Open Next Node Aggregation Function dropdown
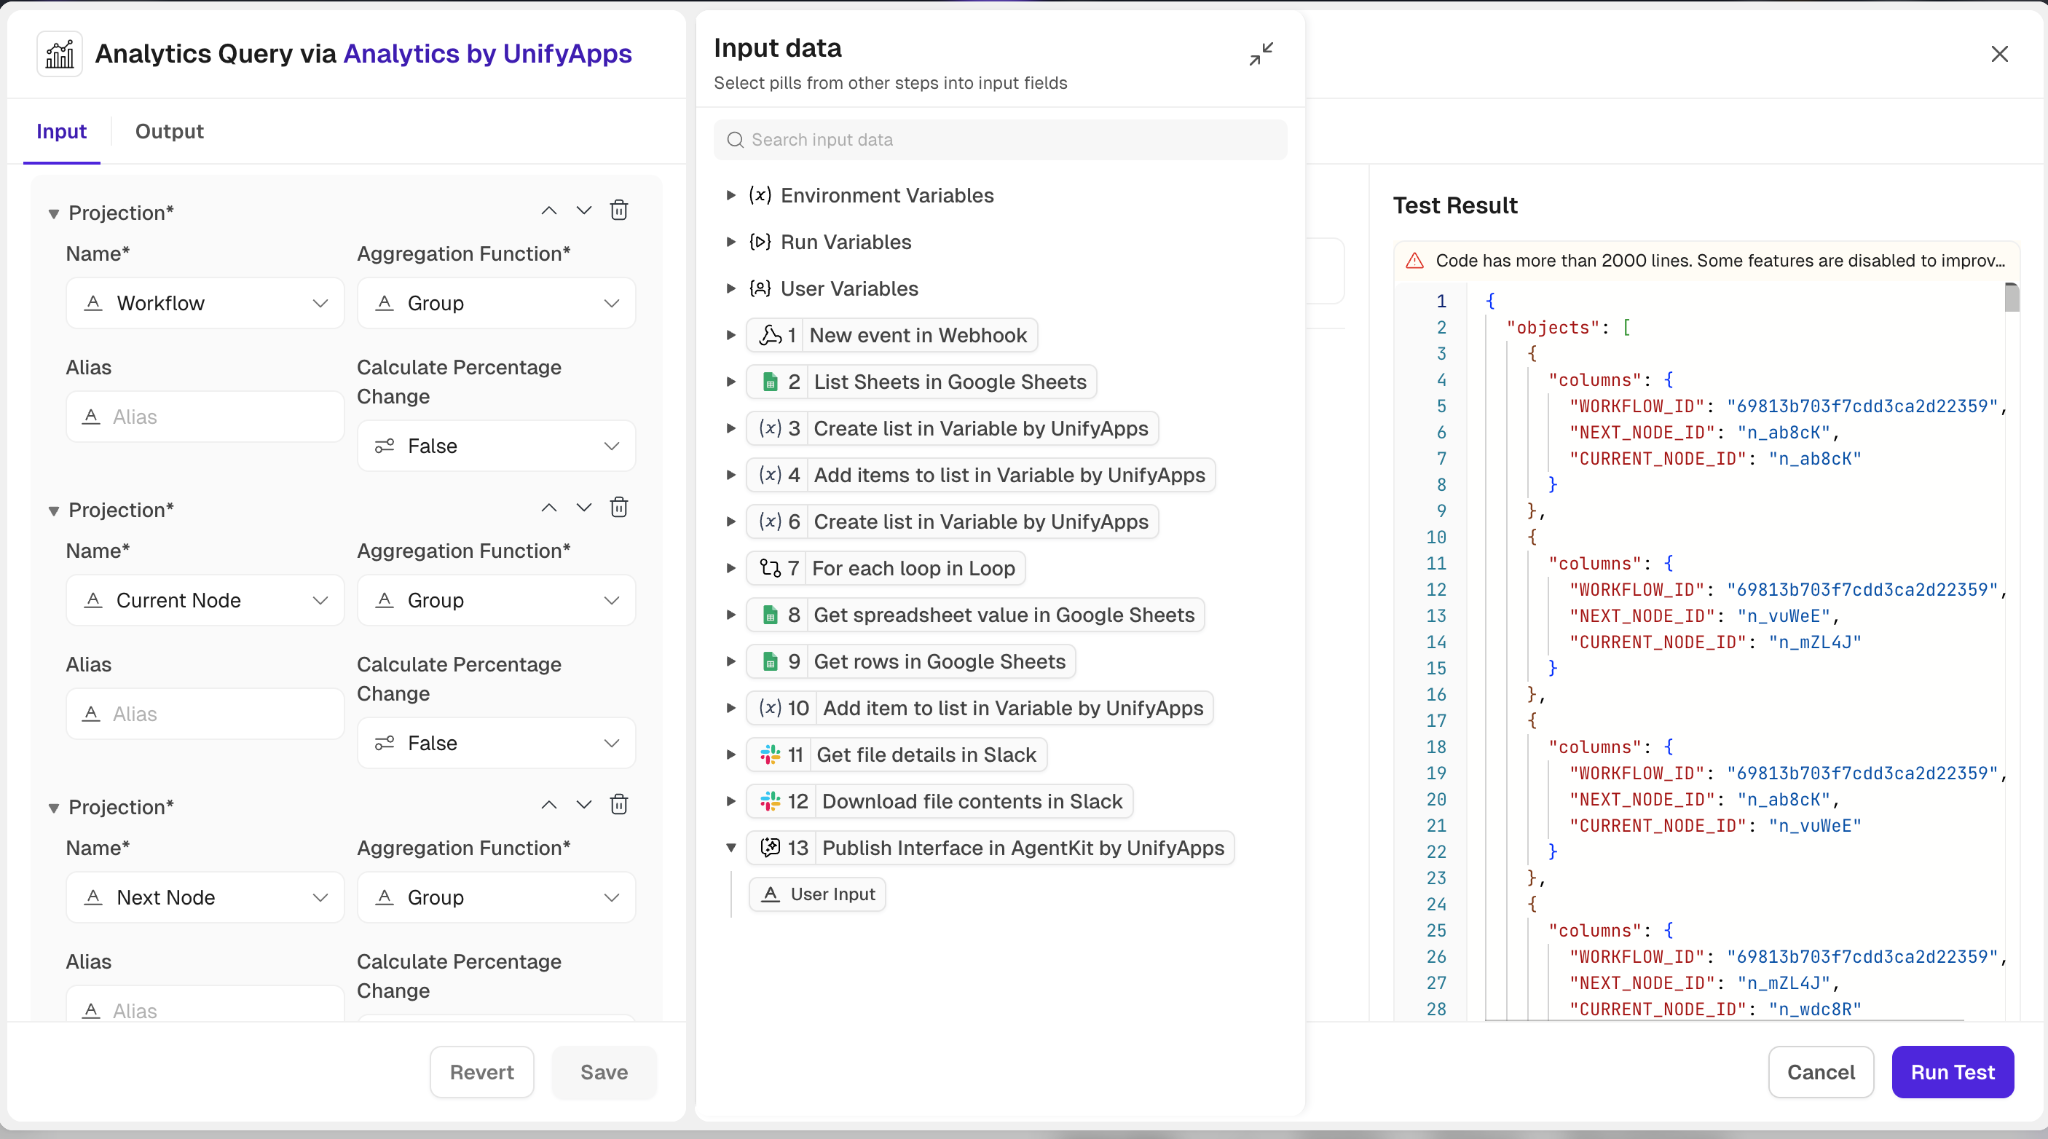The height and width of the screenshot is (1139, 2048). point(496,897)
